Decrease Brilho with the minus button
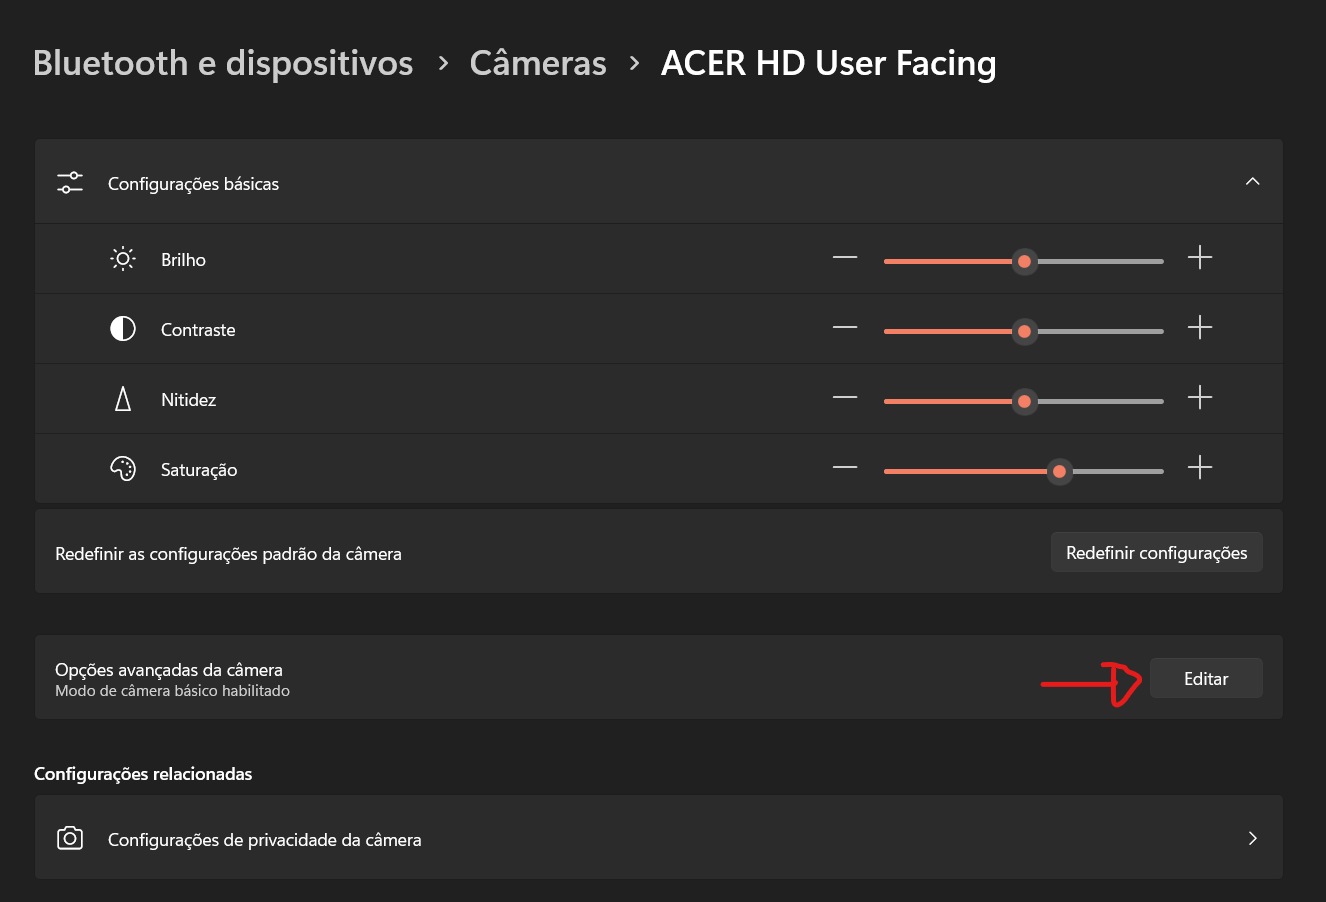Screen dimensions: 1326x902 [x=845, y=258]
